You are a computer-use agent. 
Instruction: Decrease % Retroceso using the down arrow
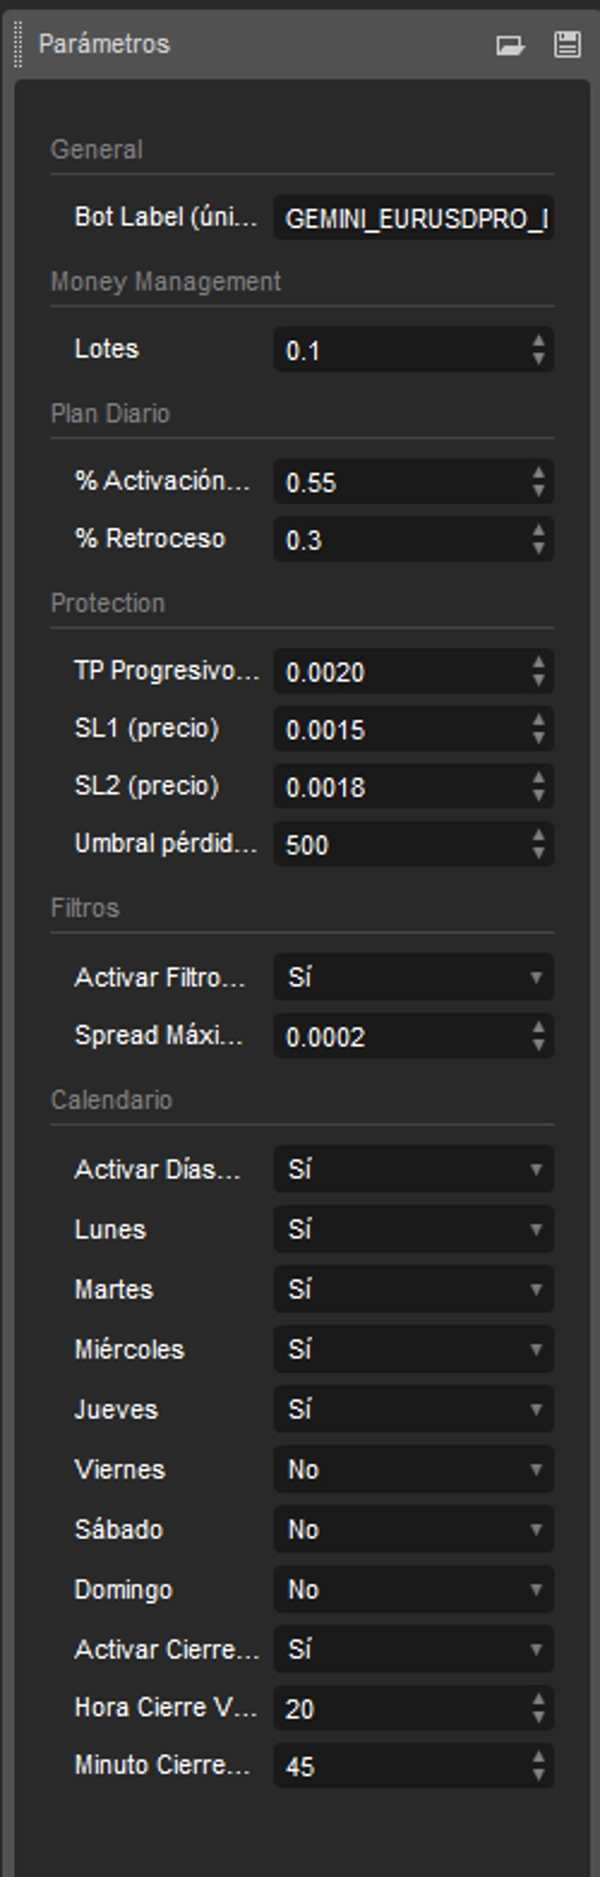point(539,548)
